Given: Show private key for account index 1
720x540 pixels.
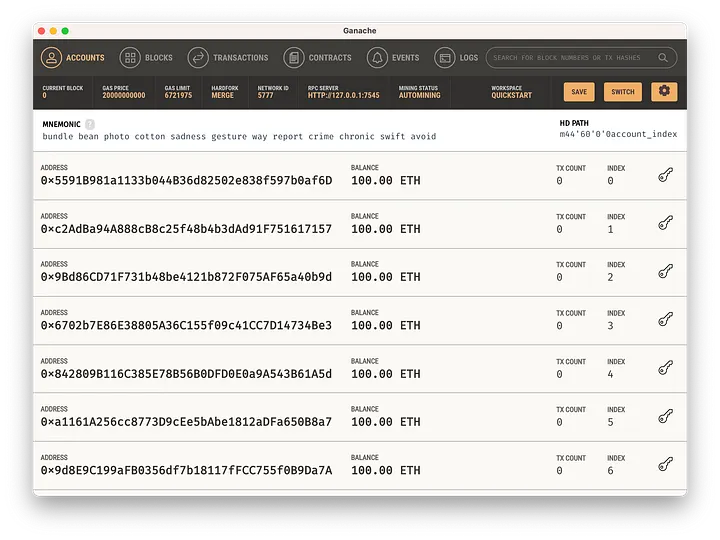Looking at the screenshot, I should click(666, 223).
